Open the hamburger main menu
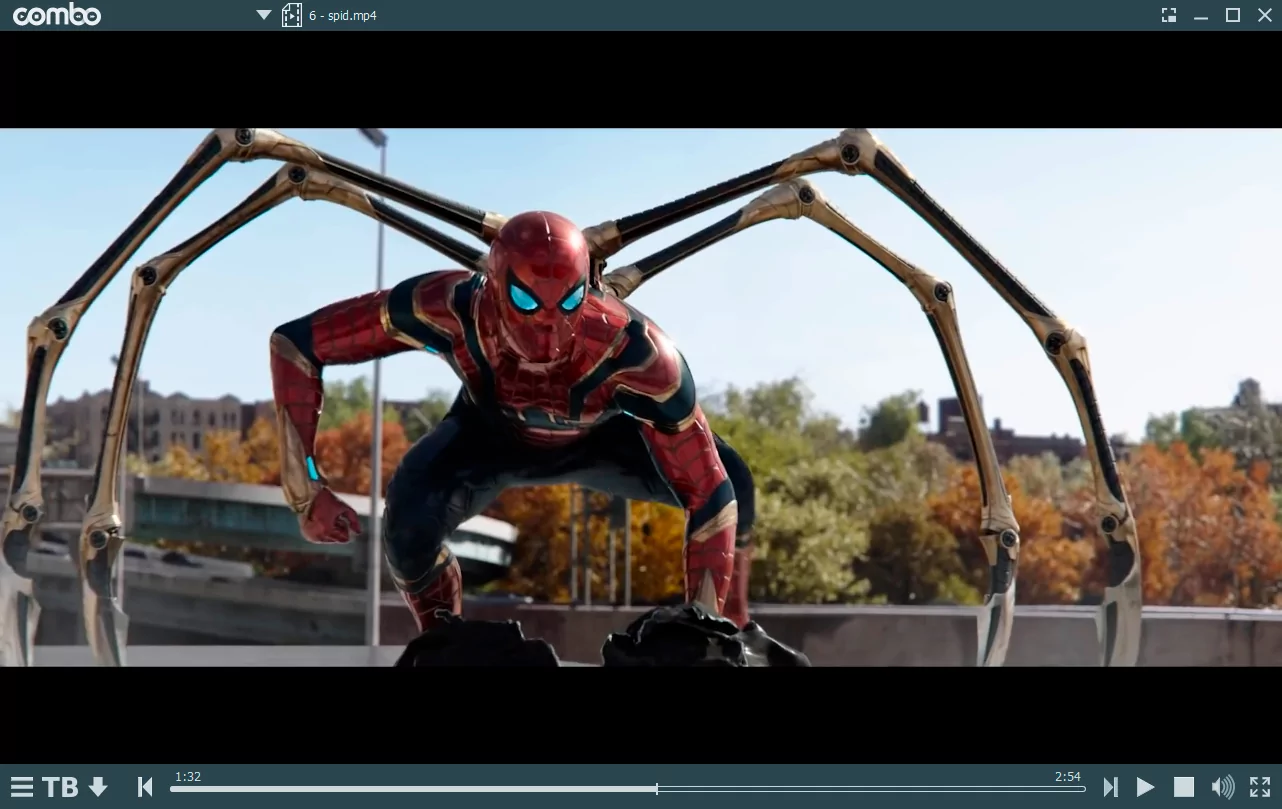 (x=22, y=787)
